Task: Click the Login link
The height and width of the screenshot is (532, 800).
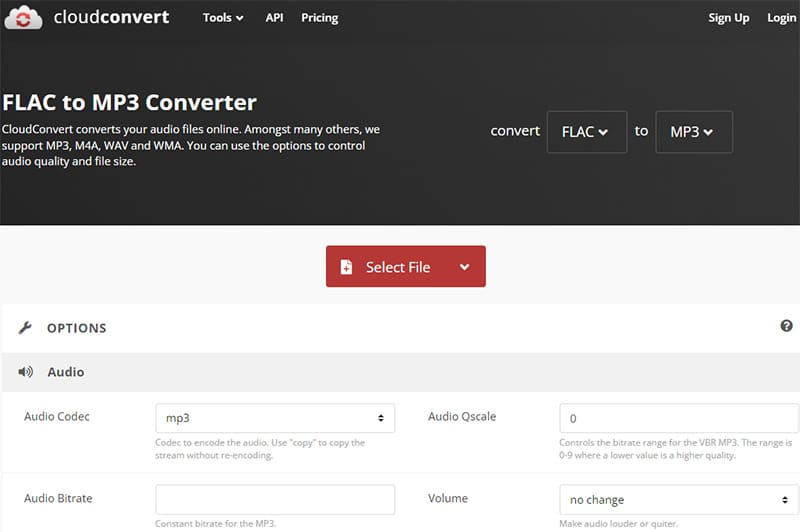Action: (x=782, y=18)
